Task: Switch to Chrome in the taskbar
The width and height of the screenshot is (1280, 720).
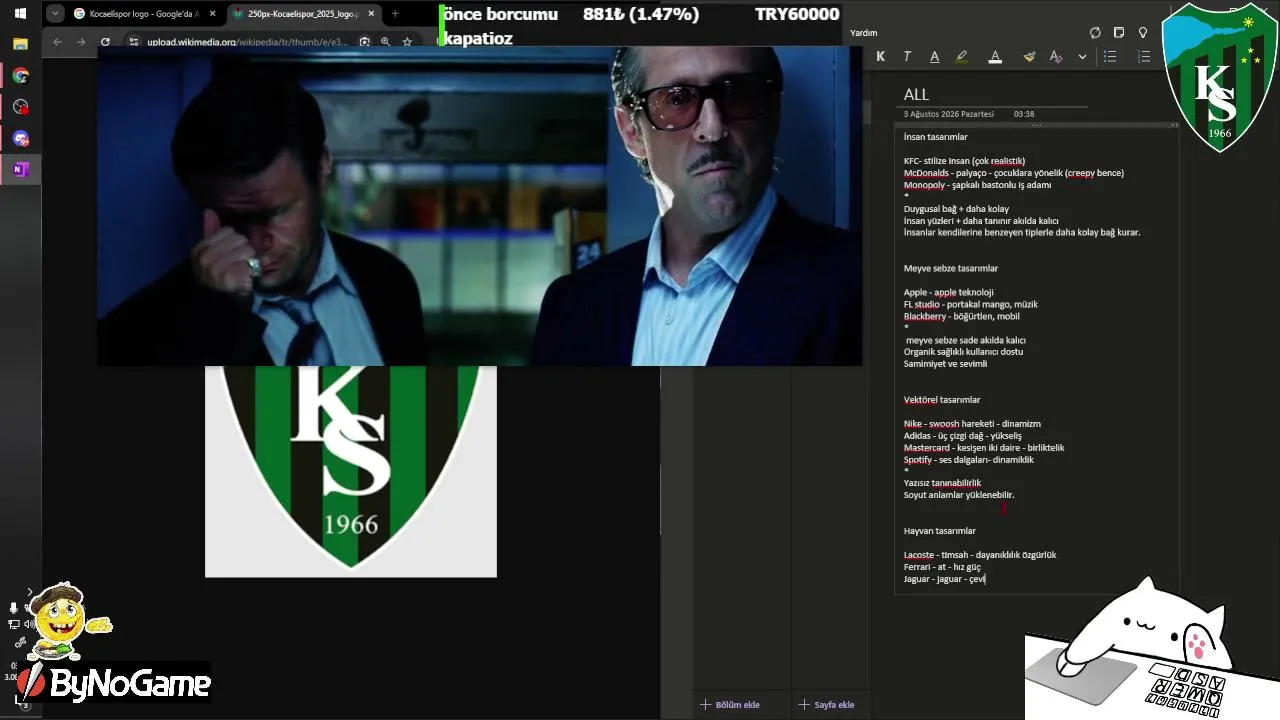Action: [x=20, y=75]
